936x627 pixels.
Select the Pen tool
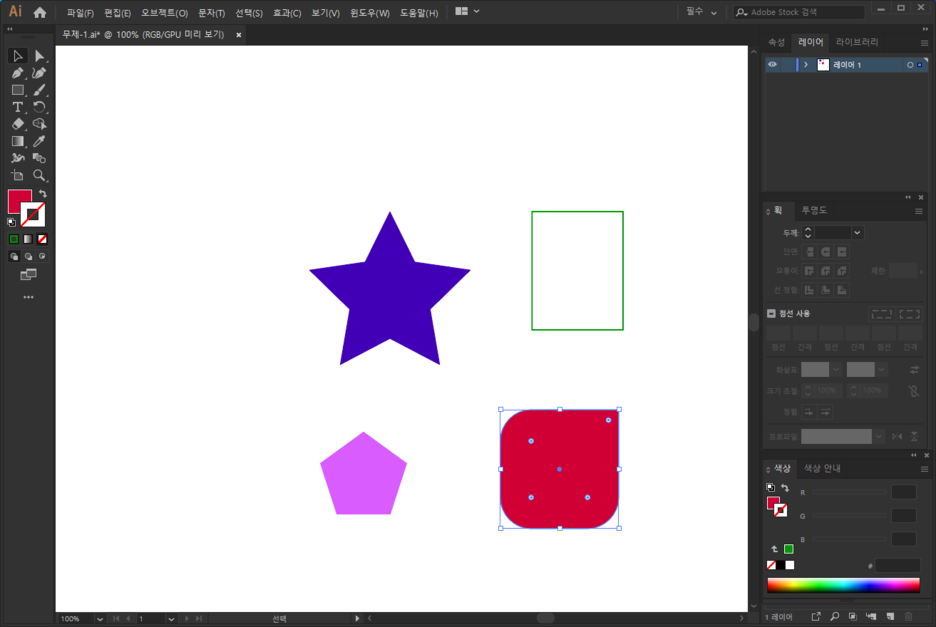[x=17, y=73]
